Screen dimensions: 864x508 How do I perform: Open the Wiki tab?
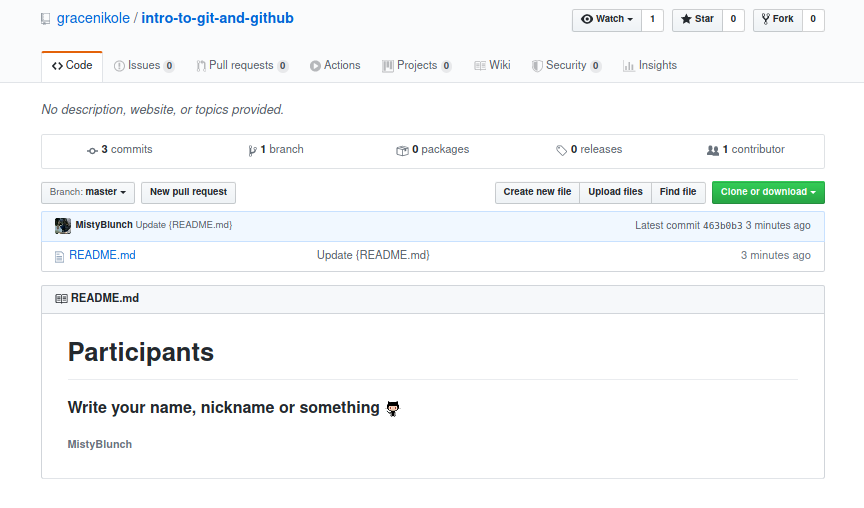(492, 66)
